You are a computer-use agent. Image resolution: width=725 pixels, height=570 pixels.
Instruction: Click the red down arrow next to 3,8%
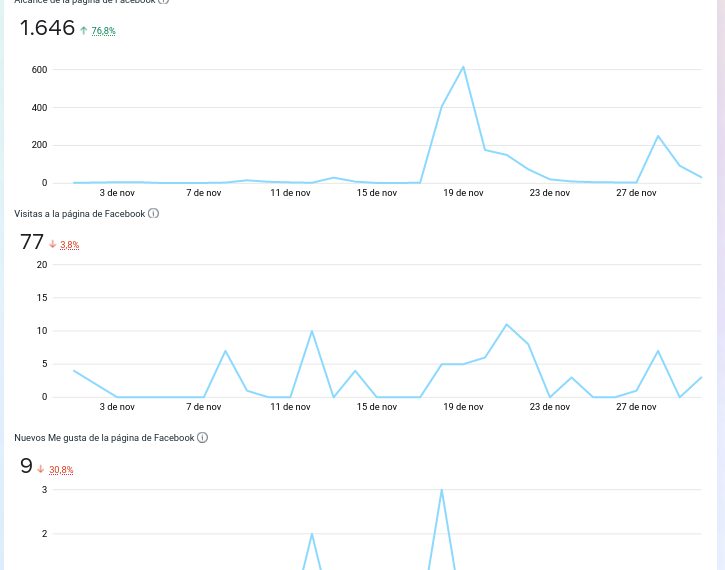(53, 244)
